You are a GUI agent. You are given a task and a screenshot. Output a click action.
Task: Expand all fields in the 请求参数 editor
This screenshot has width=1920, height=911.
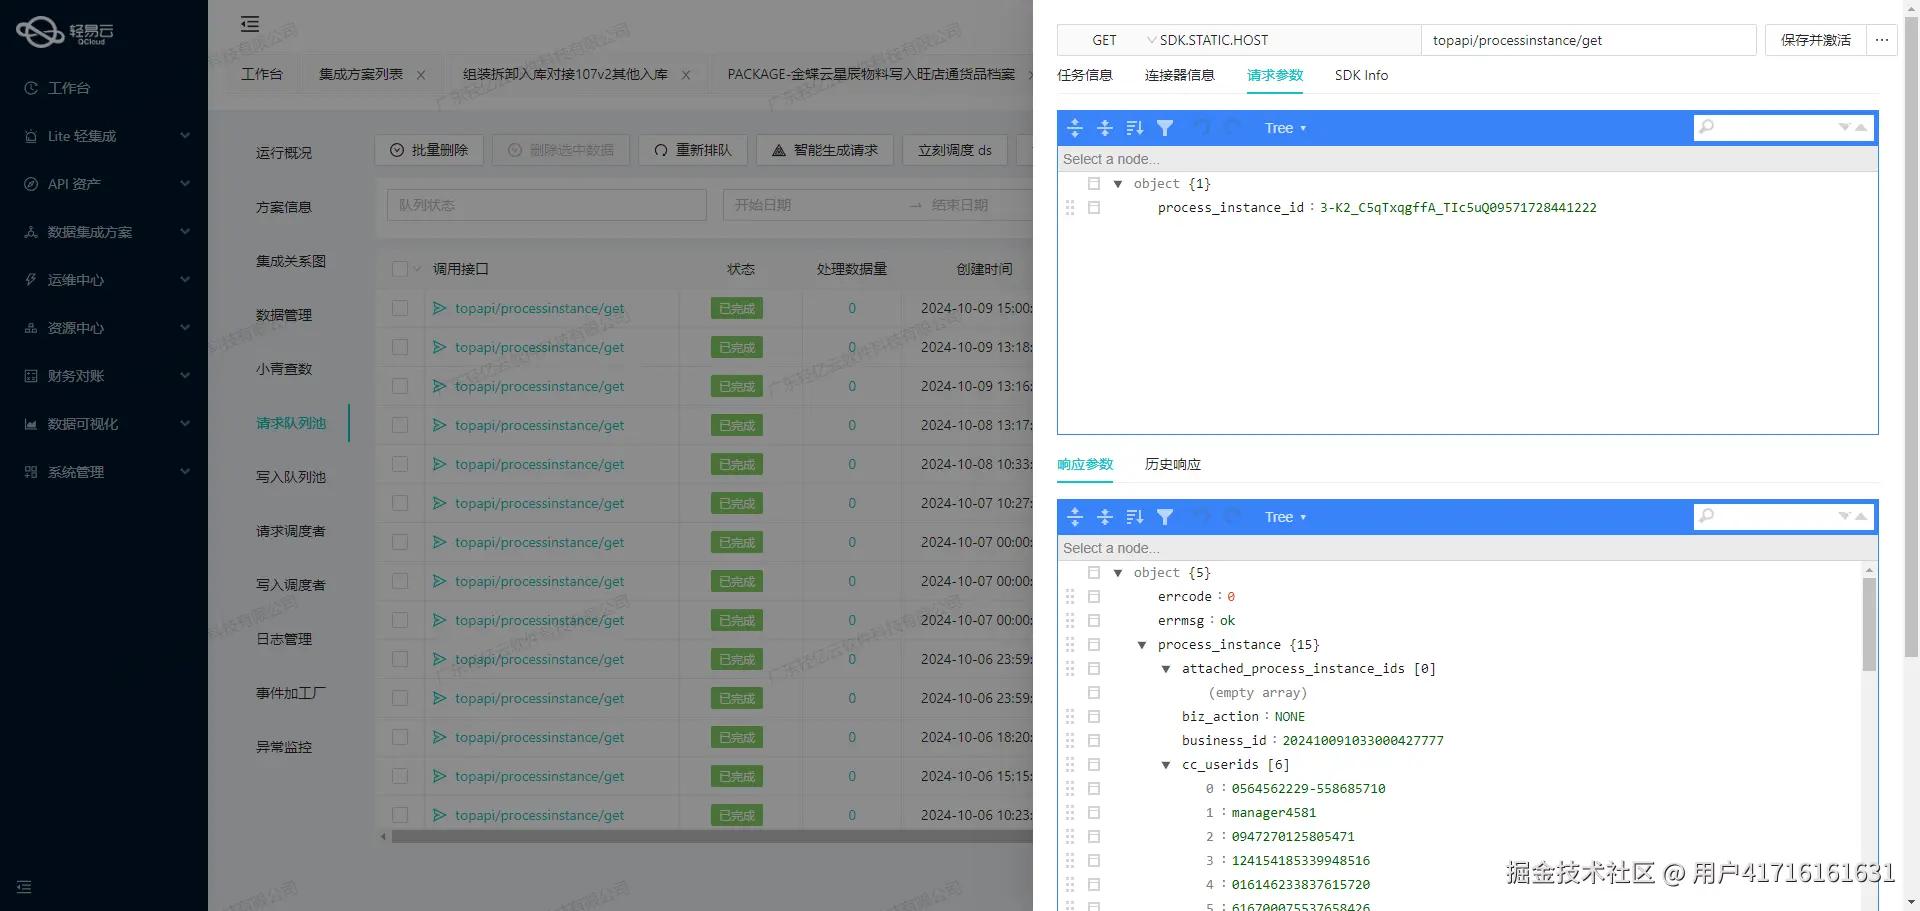(x=1075, y=128)
